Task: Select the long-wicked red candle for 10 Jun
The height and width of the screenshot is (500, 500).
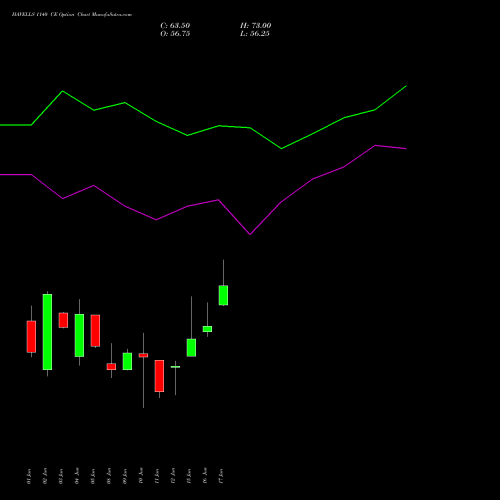Action: tap(143, 355)
